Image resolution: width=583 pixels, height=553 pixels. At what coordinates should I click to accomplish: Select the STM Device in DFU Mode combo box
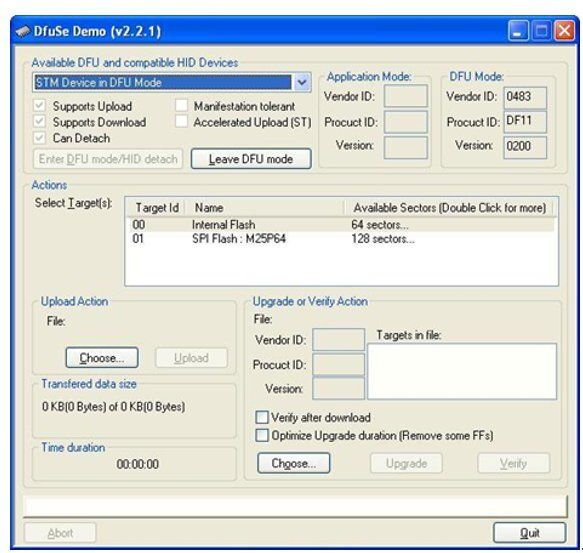(172, 82)
